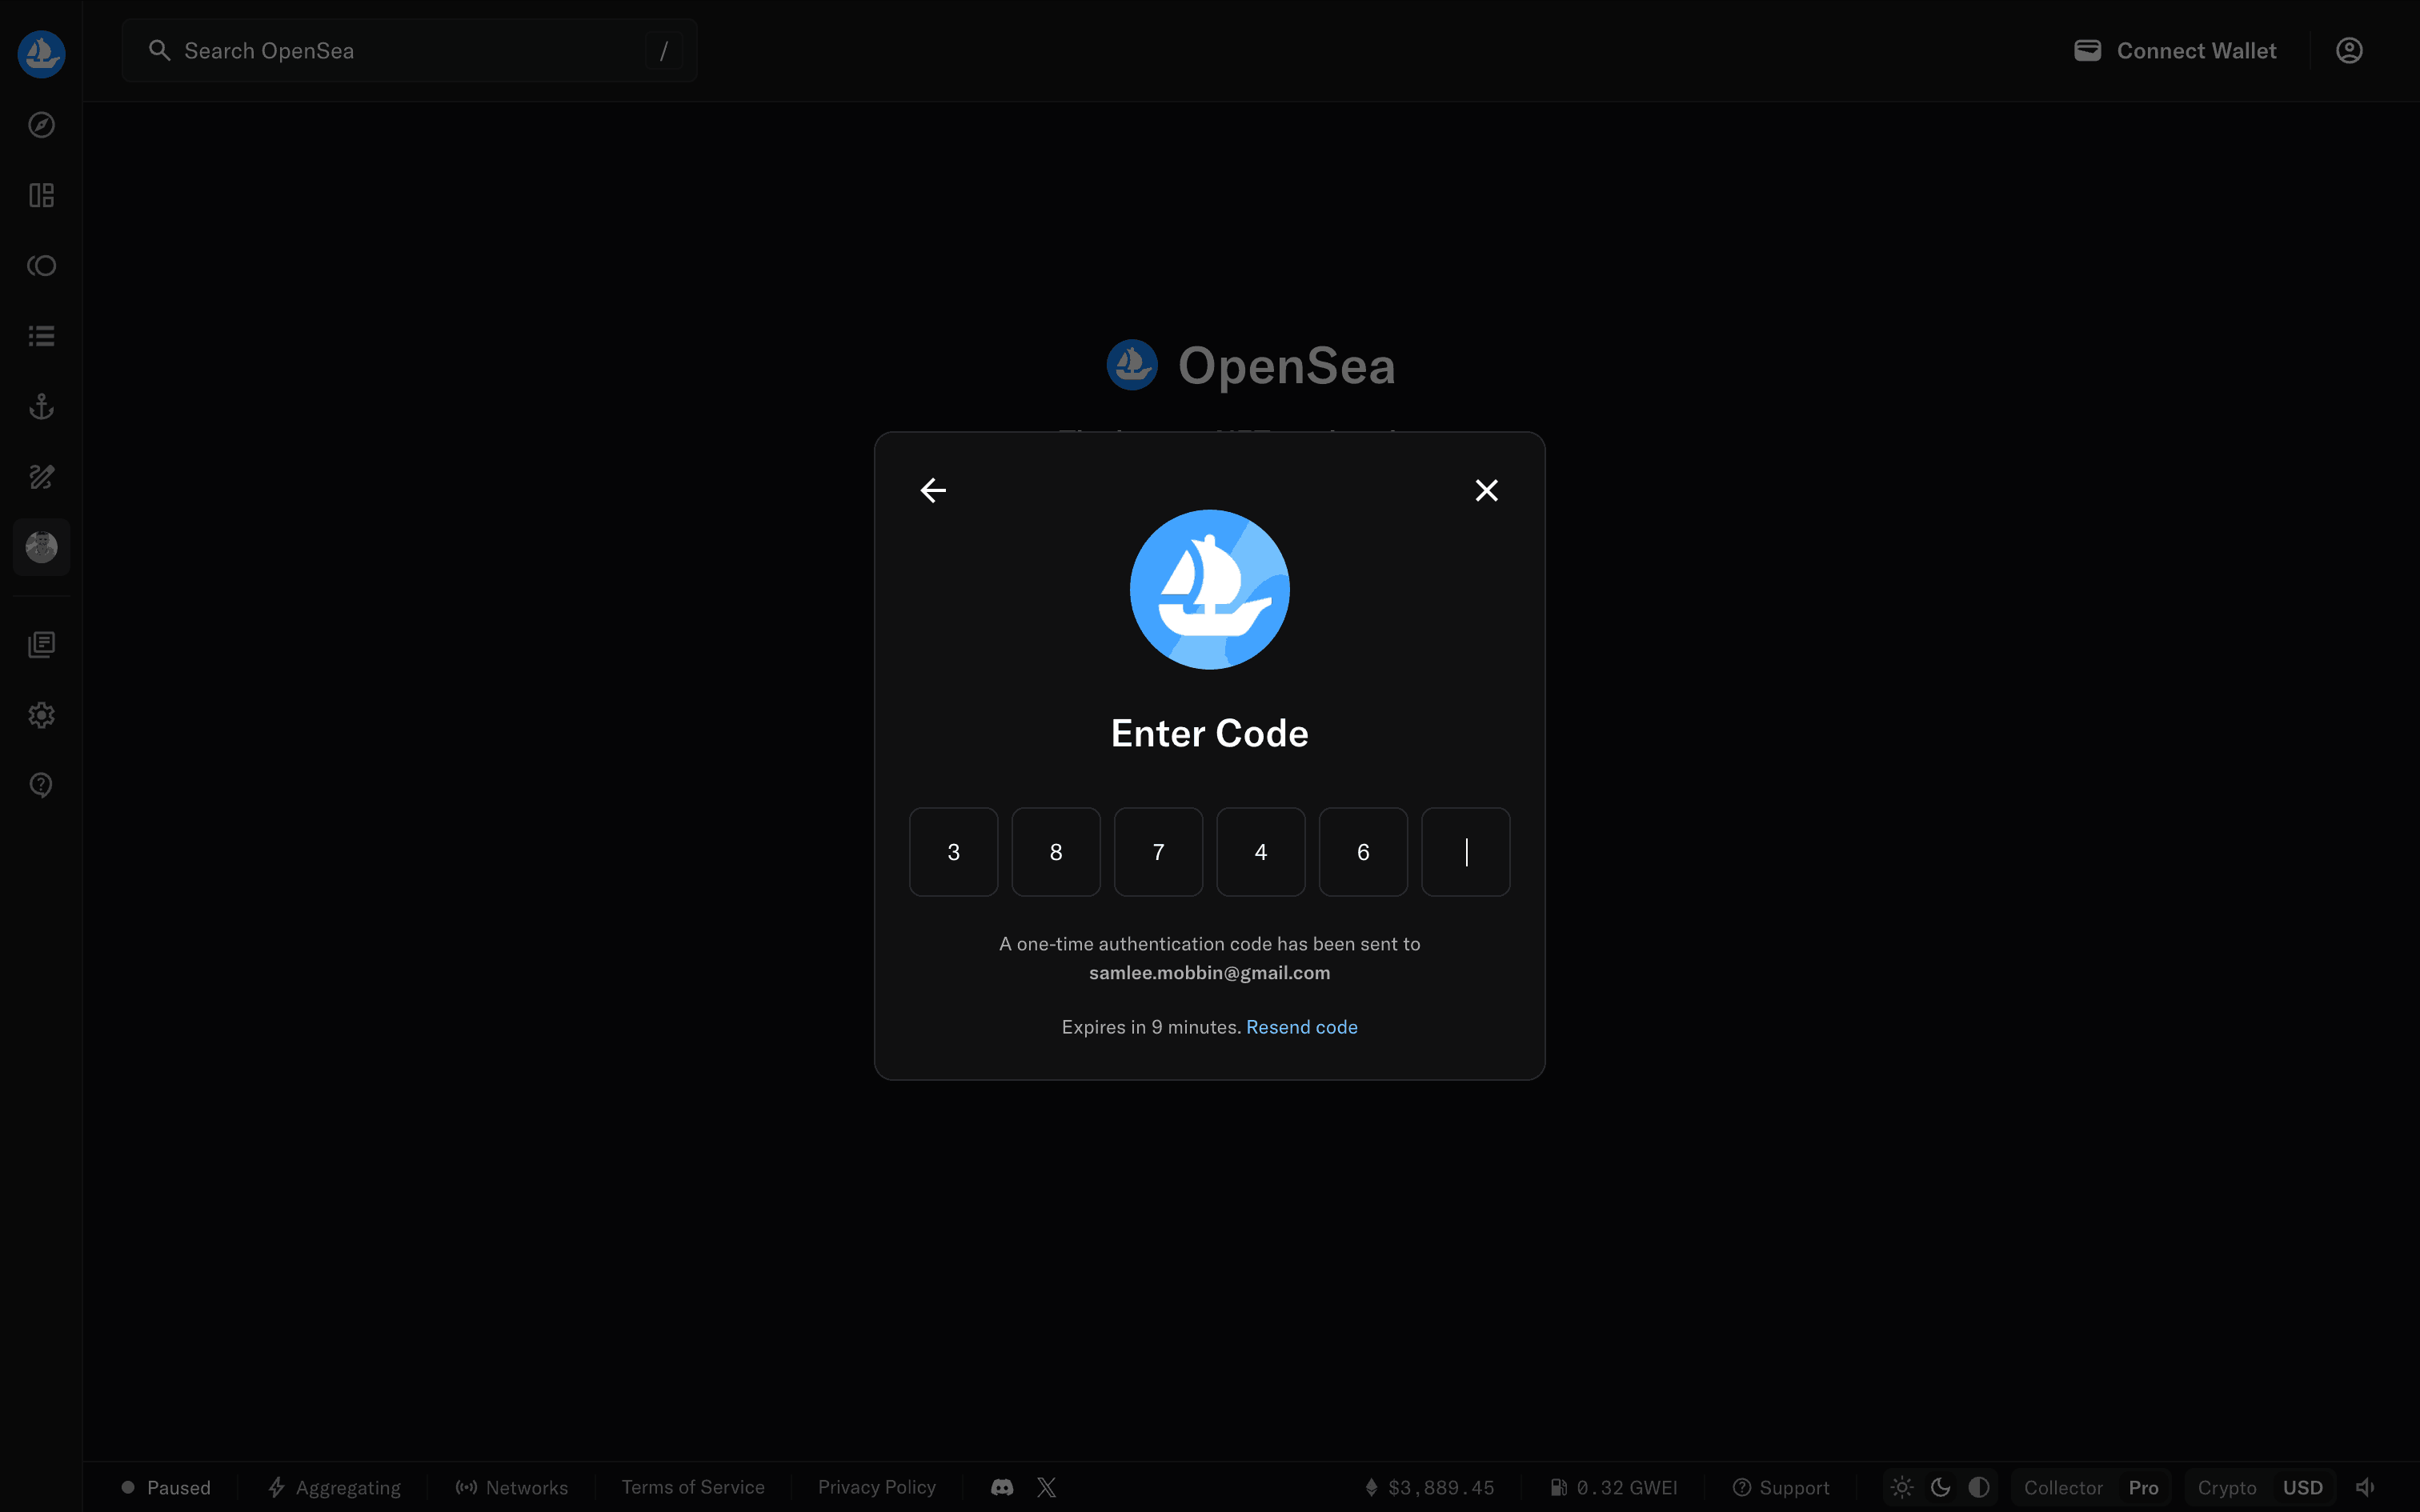Open the compass Discover icon in sidebar

coord(41,125)
